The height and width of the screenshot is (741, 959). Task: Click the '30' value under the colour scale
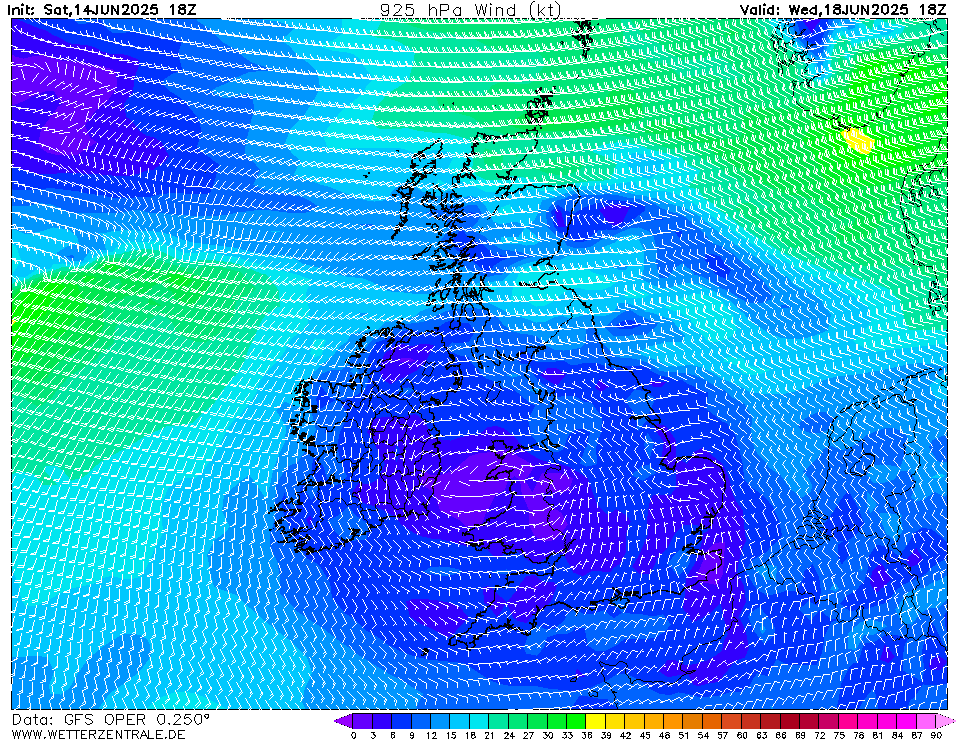click(x=547, y=735)
